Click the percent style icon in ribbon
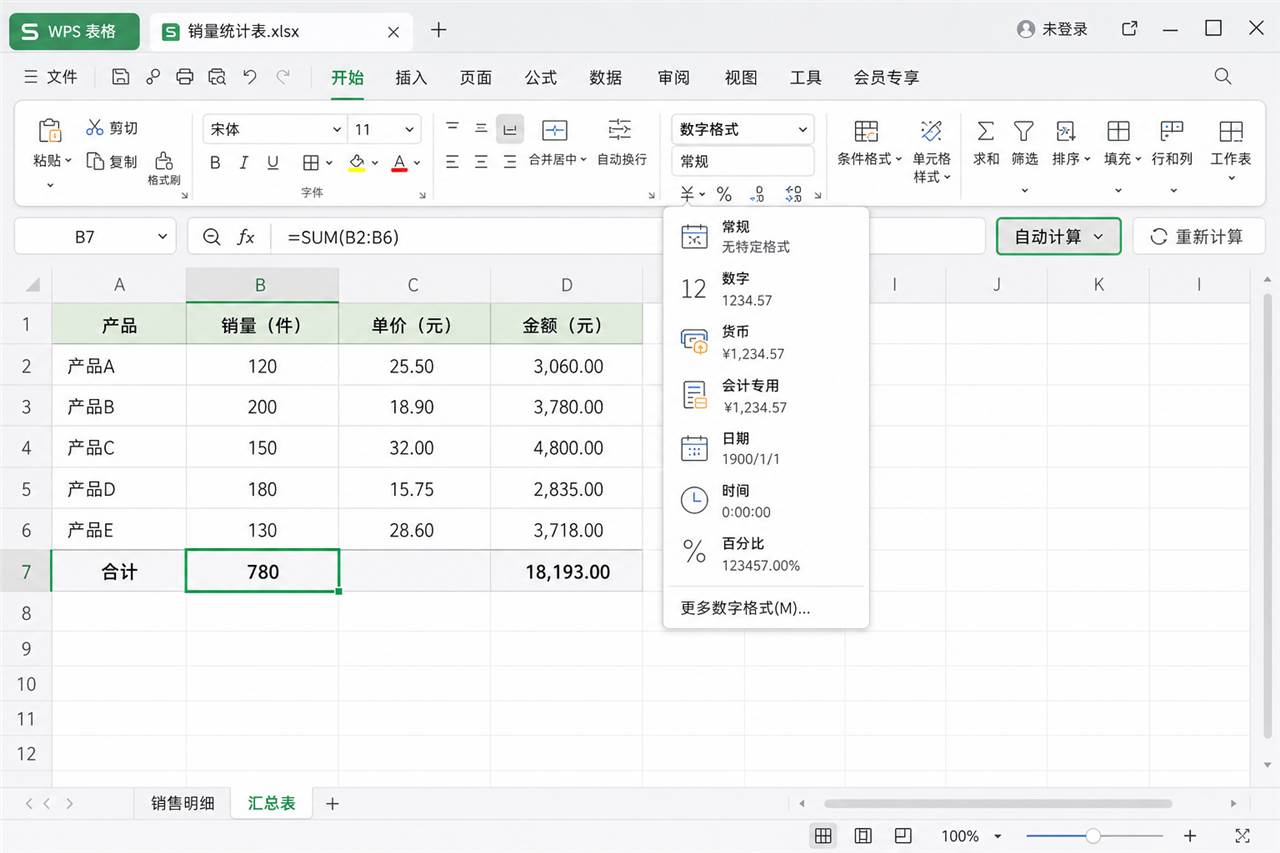 pyautogui.click(x=724, y=193)
